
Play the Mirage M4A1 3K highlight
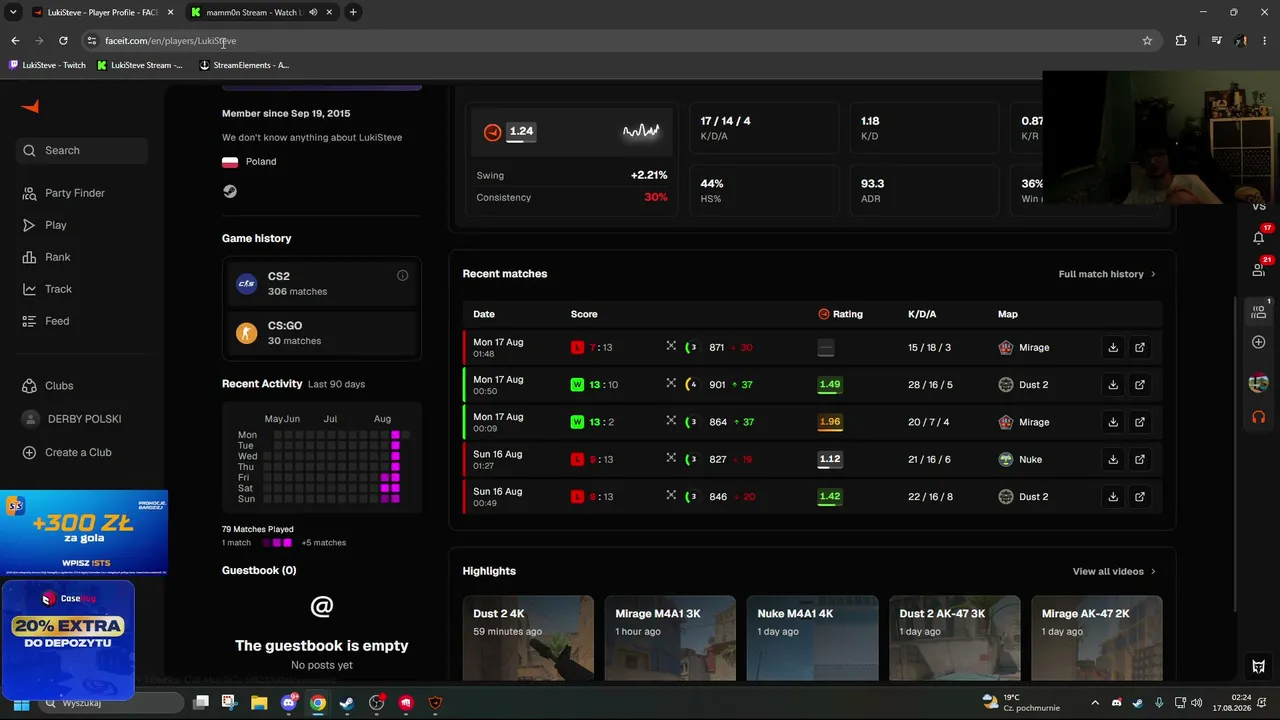pos(670,638)
